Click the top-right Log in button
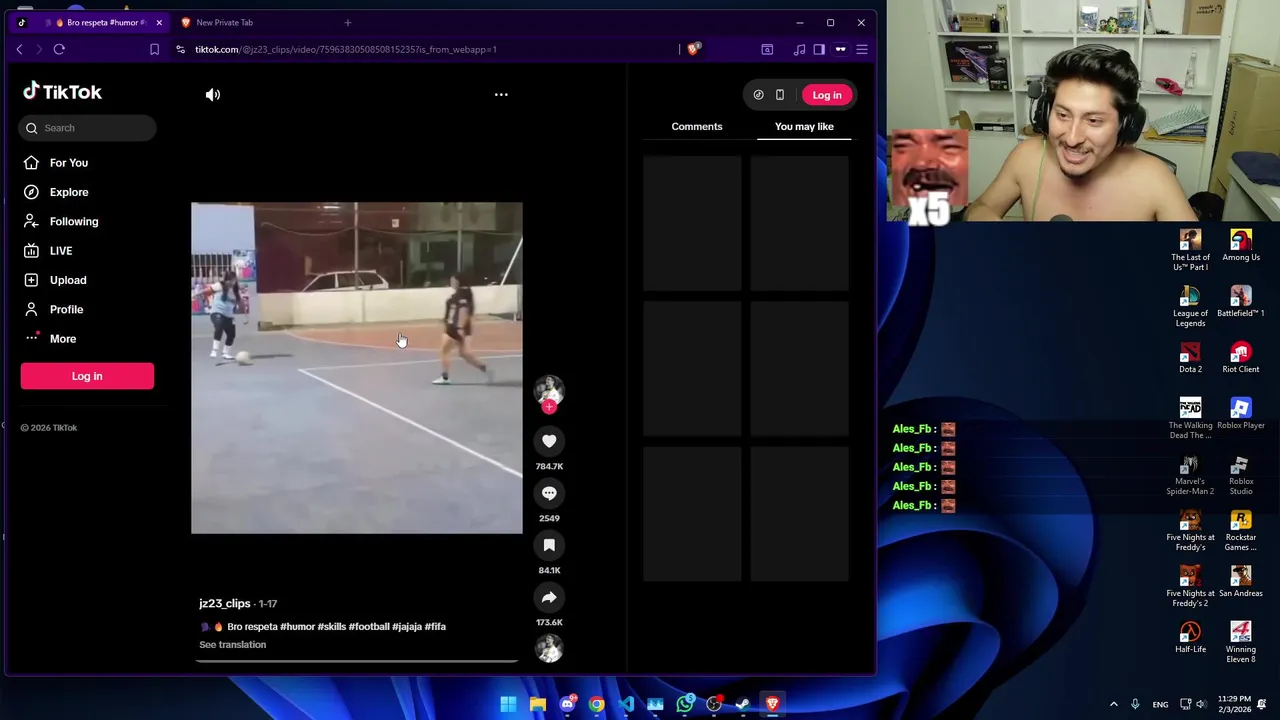Screen dimensions: 1280x720 coord(827,95)
